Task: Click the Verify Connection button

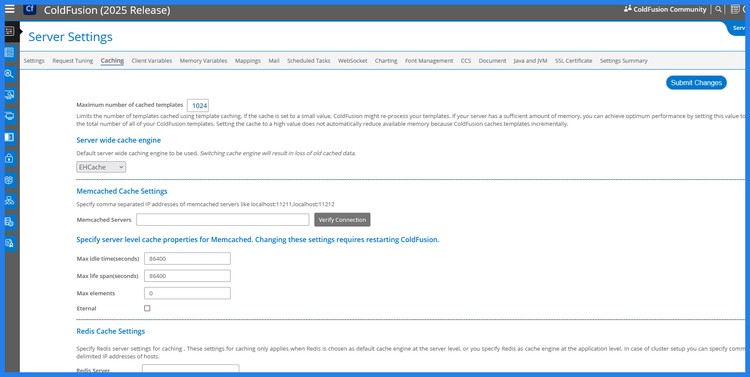Action: tap(342, 220)
